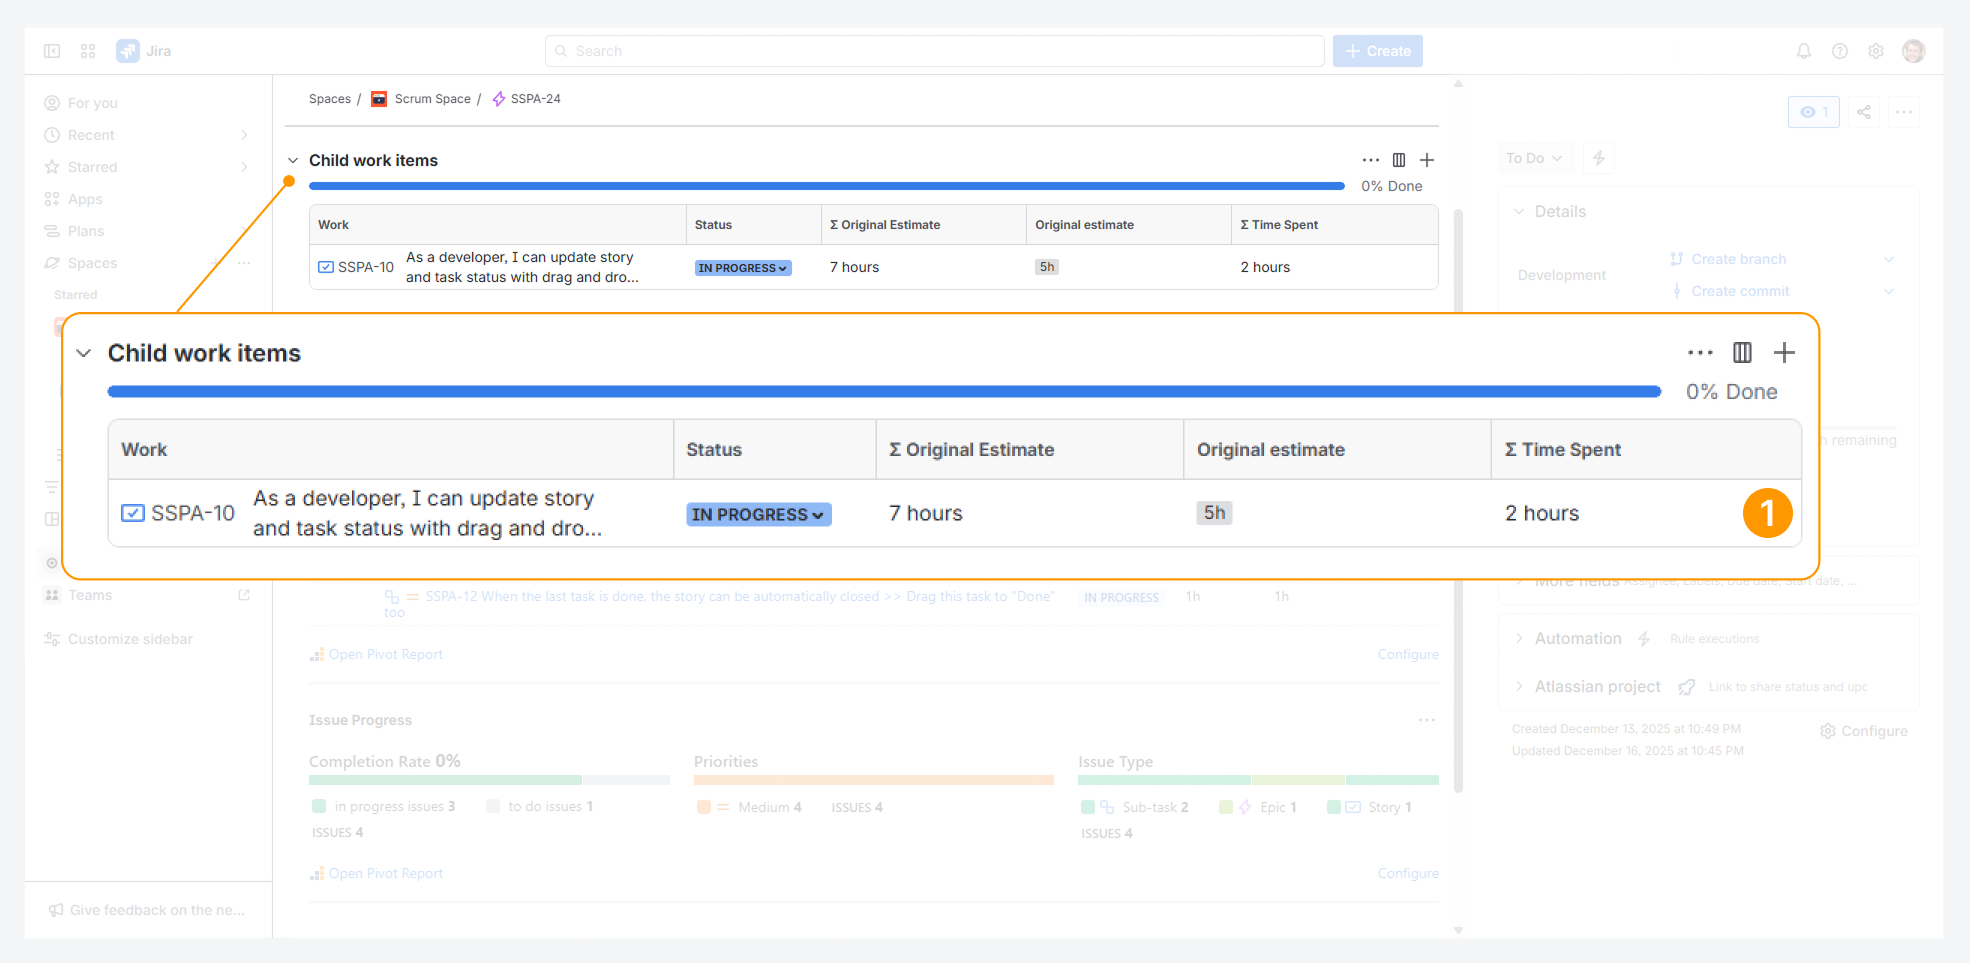This screenshot has width=1970, height=963.
Task: Collapse the sidebar using top-left panel icon
Action: coord(52,51)
